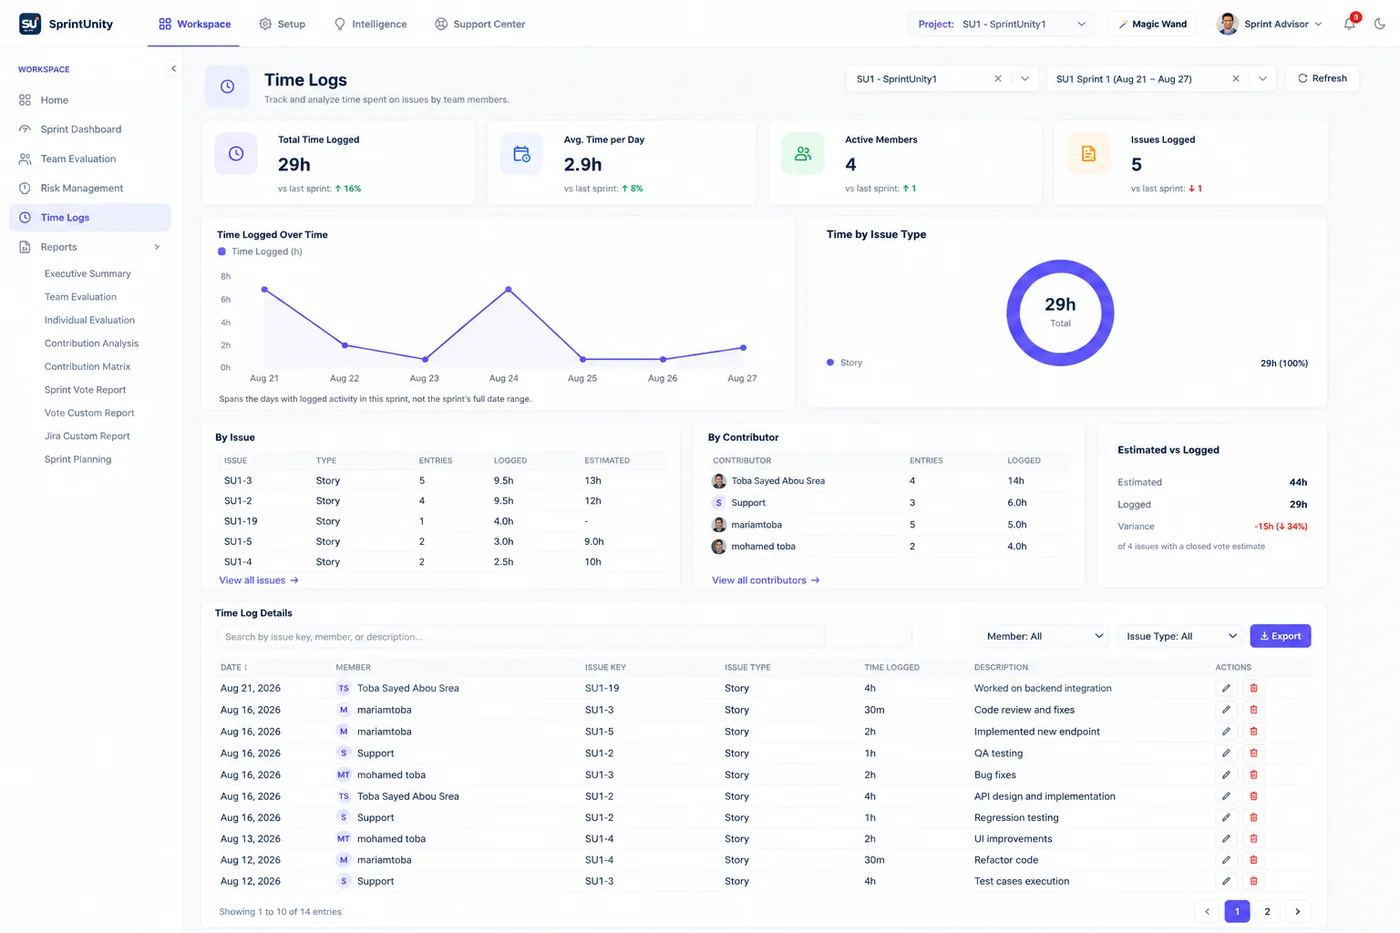Image resolution: width=1400 pixels, height=933 pixels.
Task: Click the Time Logs clock sidebar icon
Action: click(25, 217)
